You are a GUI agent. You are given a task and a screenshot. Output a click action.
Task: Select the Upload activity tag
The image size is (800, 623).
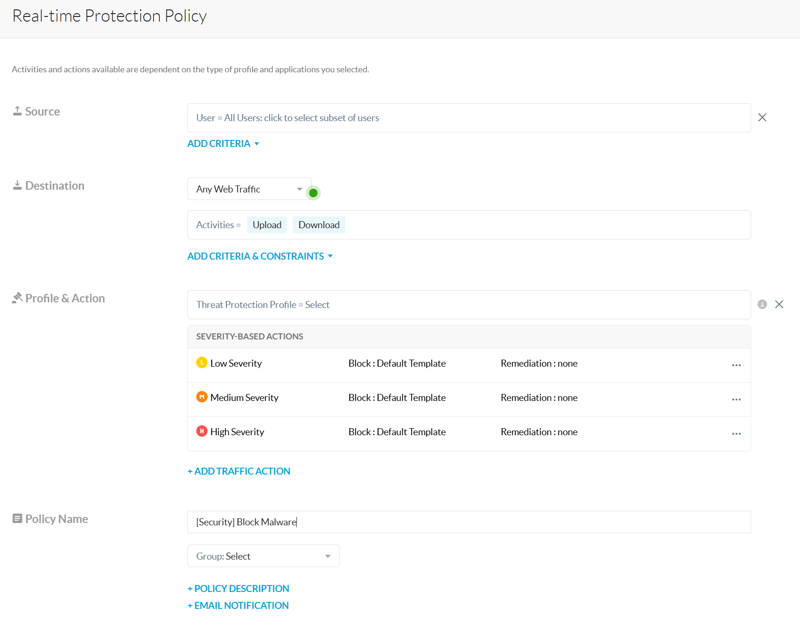(267, 225)
